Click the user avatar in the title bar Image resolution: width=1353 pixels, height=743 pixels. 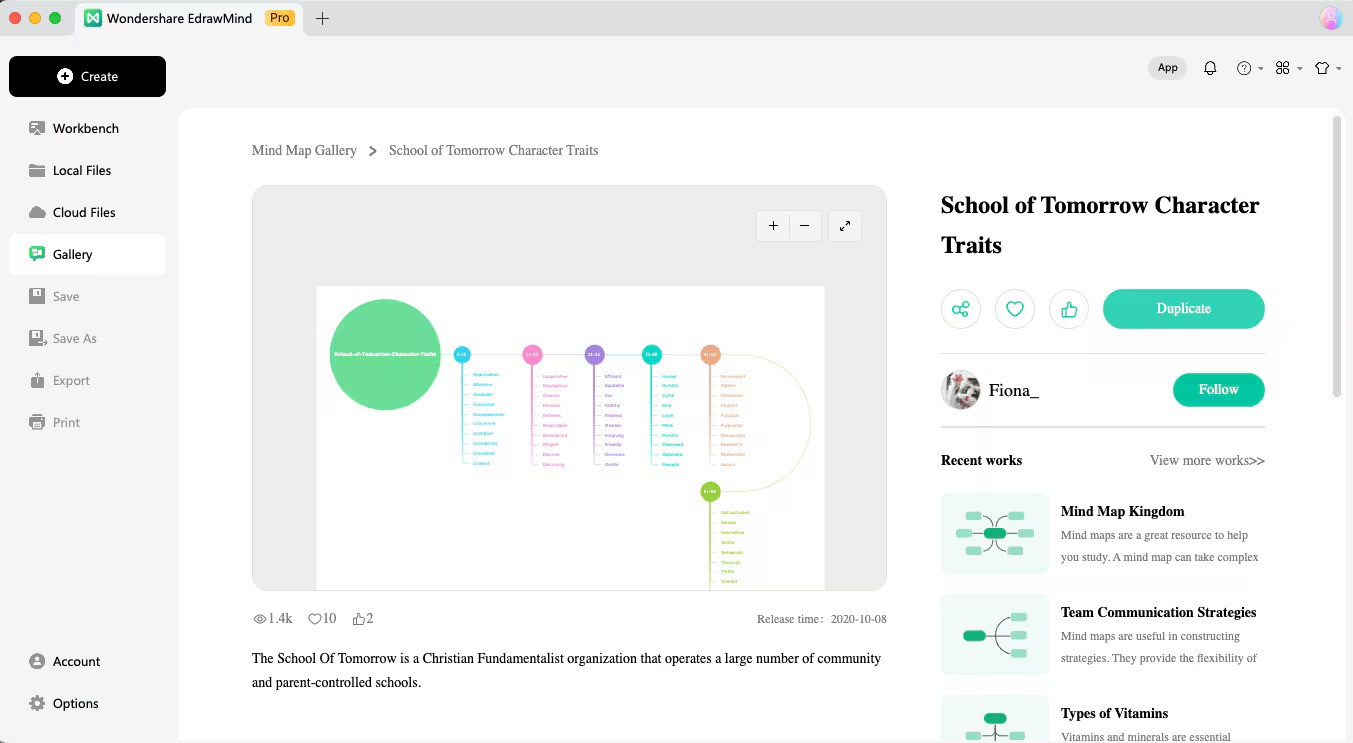coord(1330,18)
